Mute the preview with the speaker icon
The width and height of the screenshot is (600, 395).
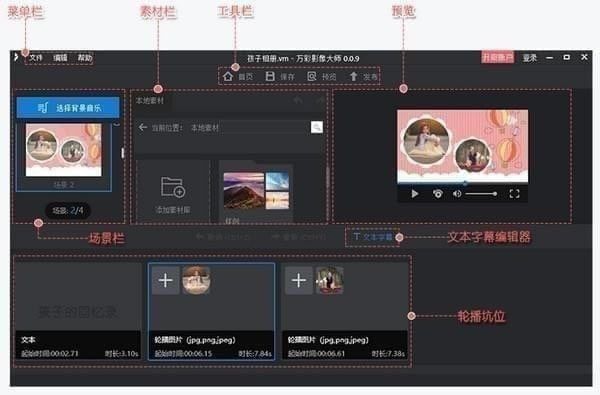point(457,194)
